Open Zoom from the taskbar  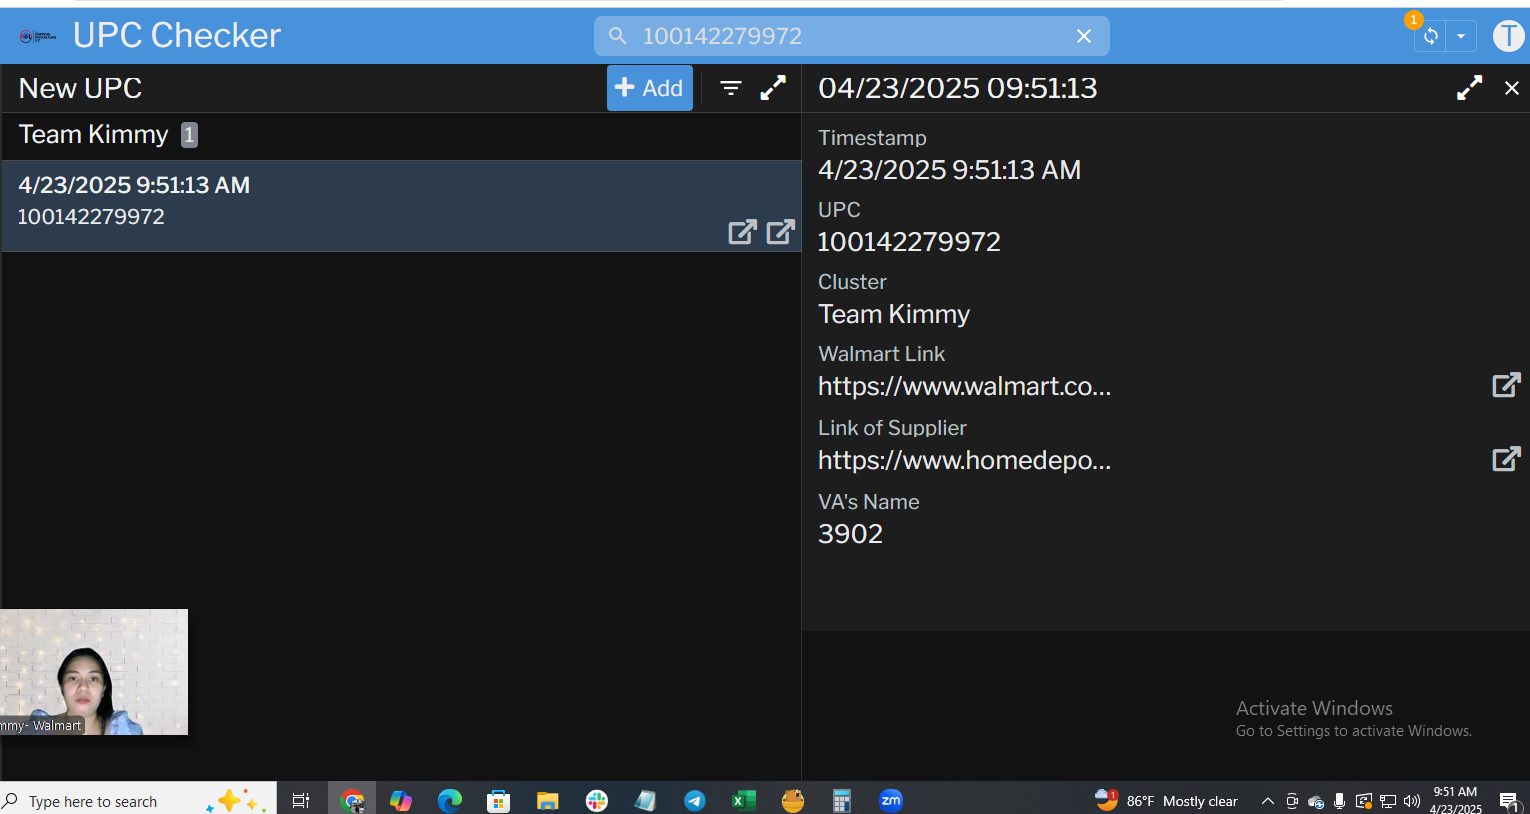(x=891, y=800)
